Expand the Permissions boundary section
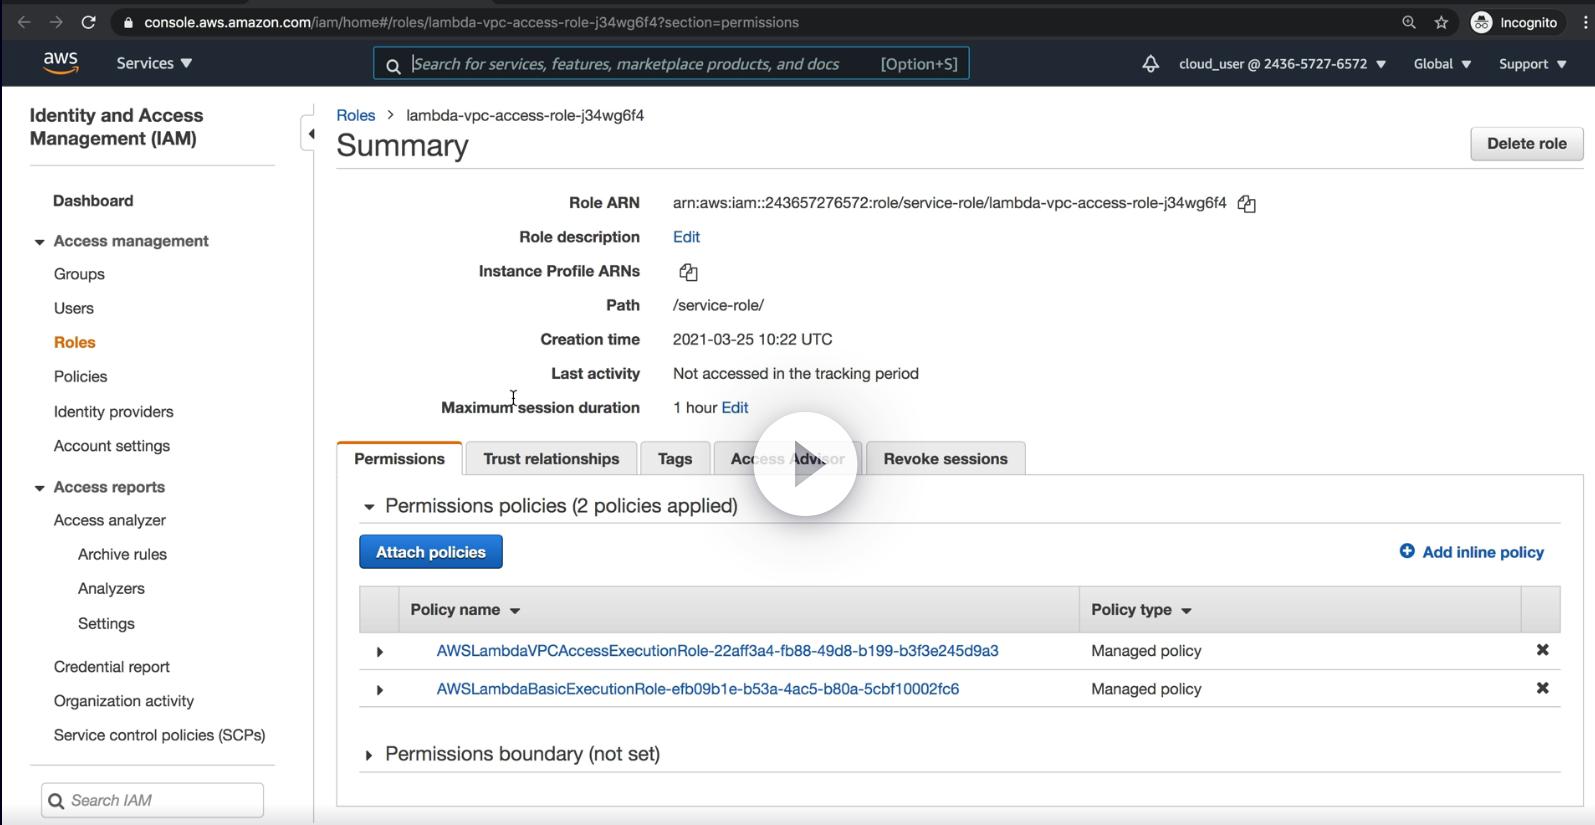Screen dimensions: 1595x825 point(369,755)
